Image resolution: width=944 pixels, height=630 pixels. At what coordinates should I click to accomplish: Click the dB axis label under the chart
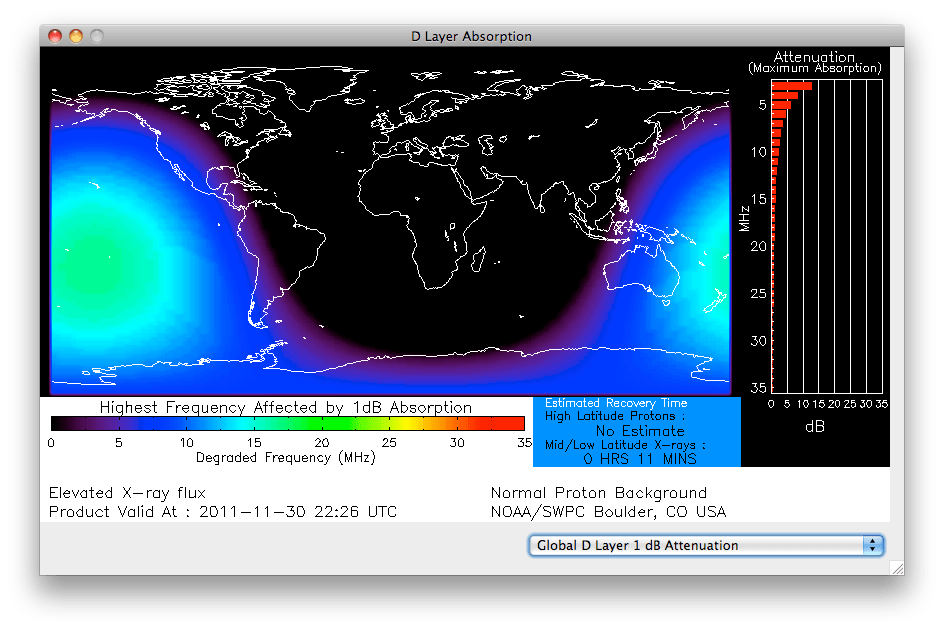click(x=817, y=424)
